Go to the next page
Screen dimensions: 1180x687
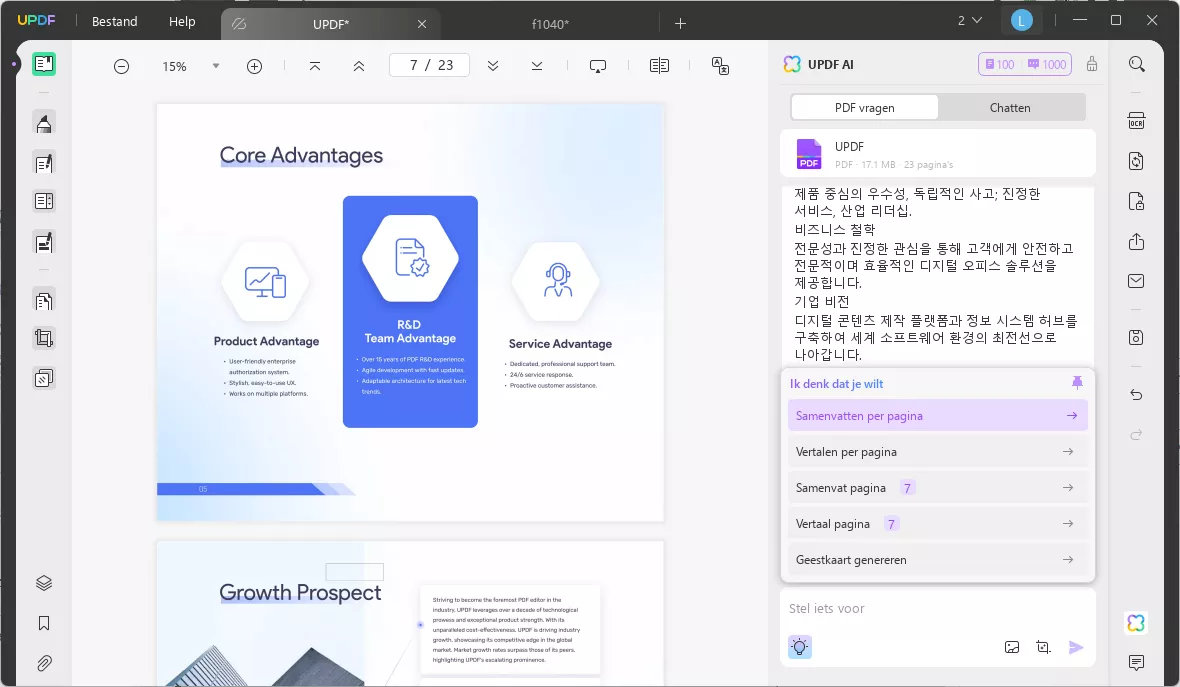[493, 66]
